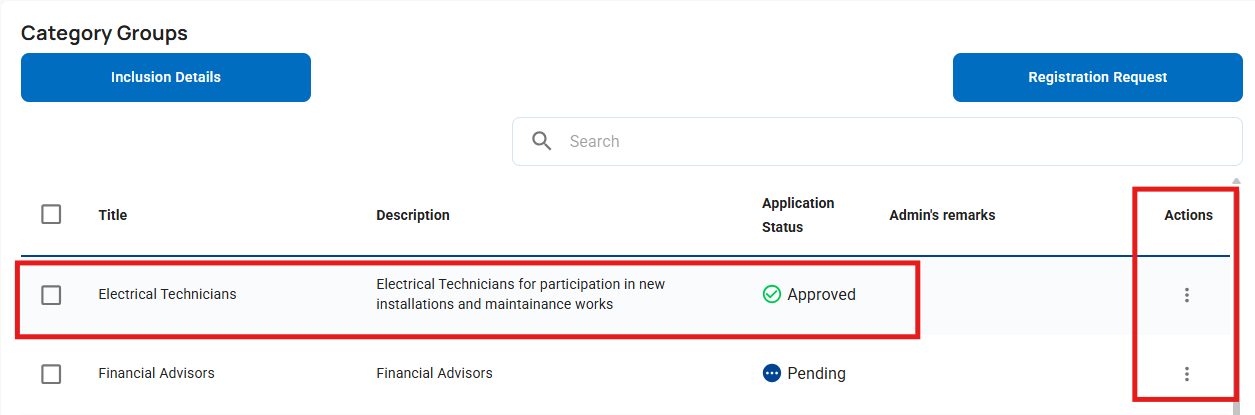Screen dimensions: 1255x415
Task: Click the green Approved checkmark icon
Action: (771, 295)
